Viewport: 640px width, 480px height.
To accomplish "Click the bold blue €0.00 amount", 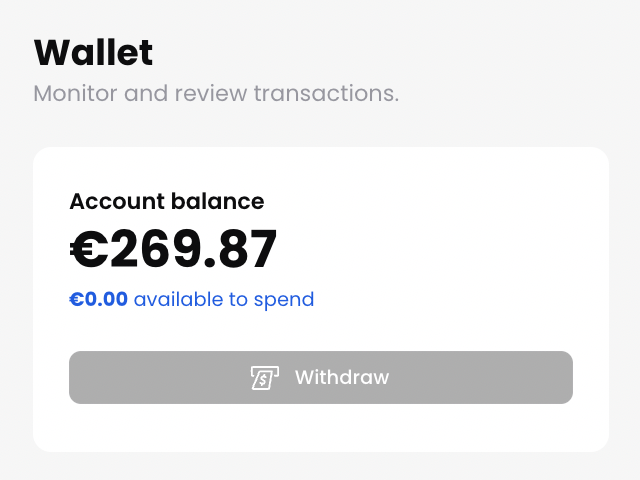I will (98, 299).
